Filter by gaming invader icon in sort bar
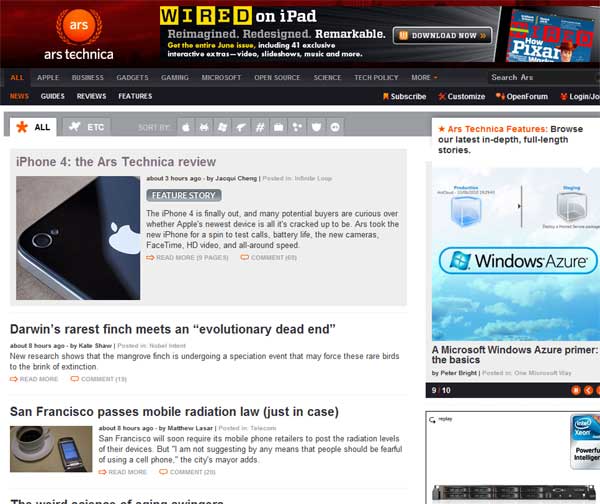This screenshot has height=504, width=600. (204, 127)
